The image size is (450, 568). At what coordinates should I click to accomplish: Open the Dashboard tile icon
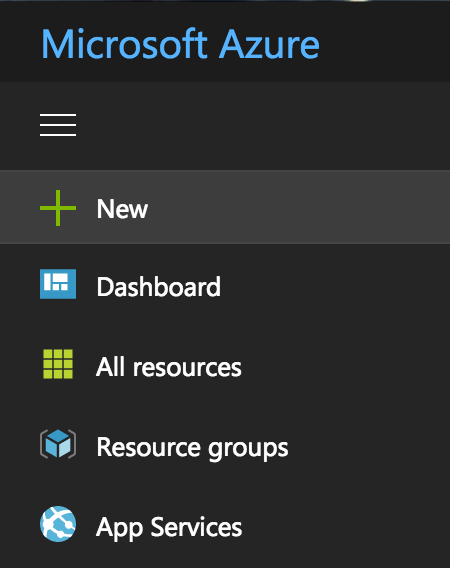point(58,284)
